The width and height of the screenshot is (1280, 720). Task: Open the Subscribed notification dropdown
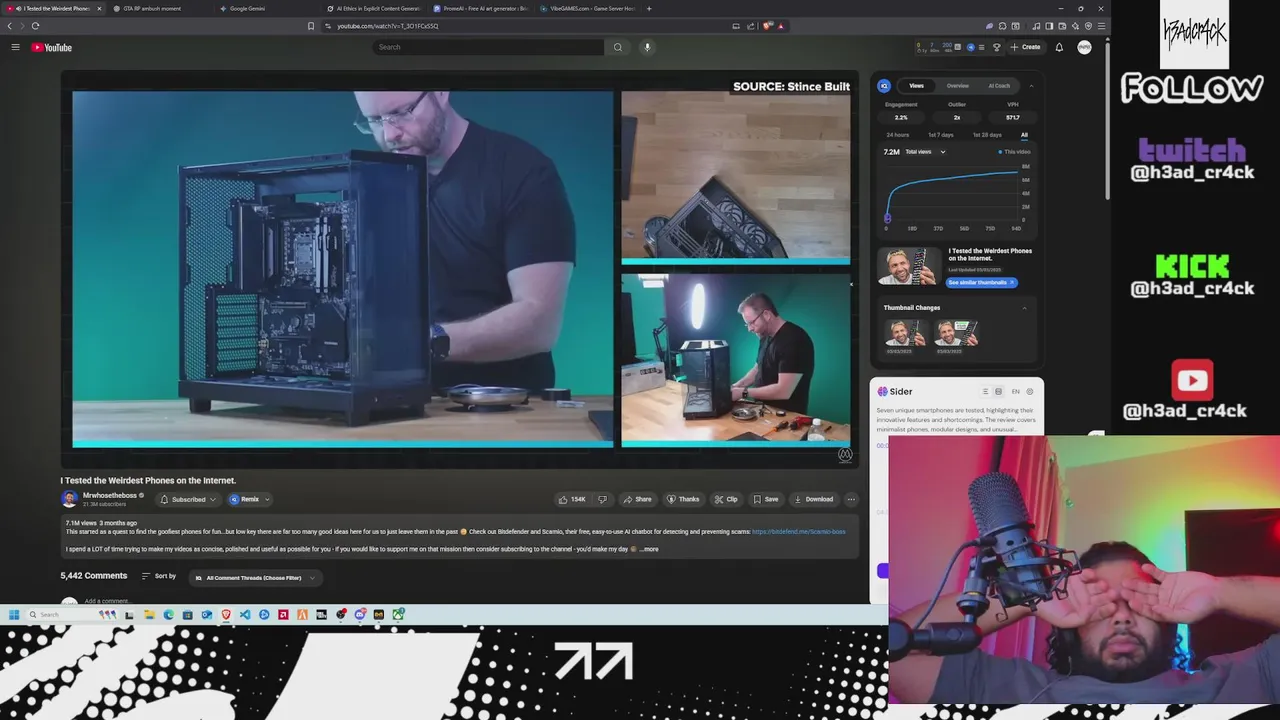coord(187,499)
